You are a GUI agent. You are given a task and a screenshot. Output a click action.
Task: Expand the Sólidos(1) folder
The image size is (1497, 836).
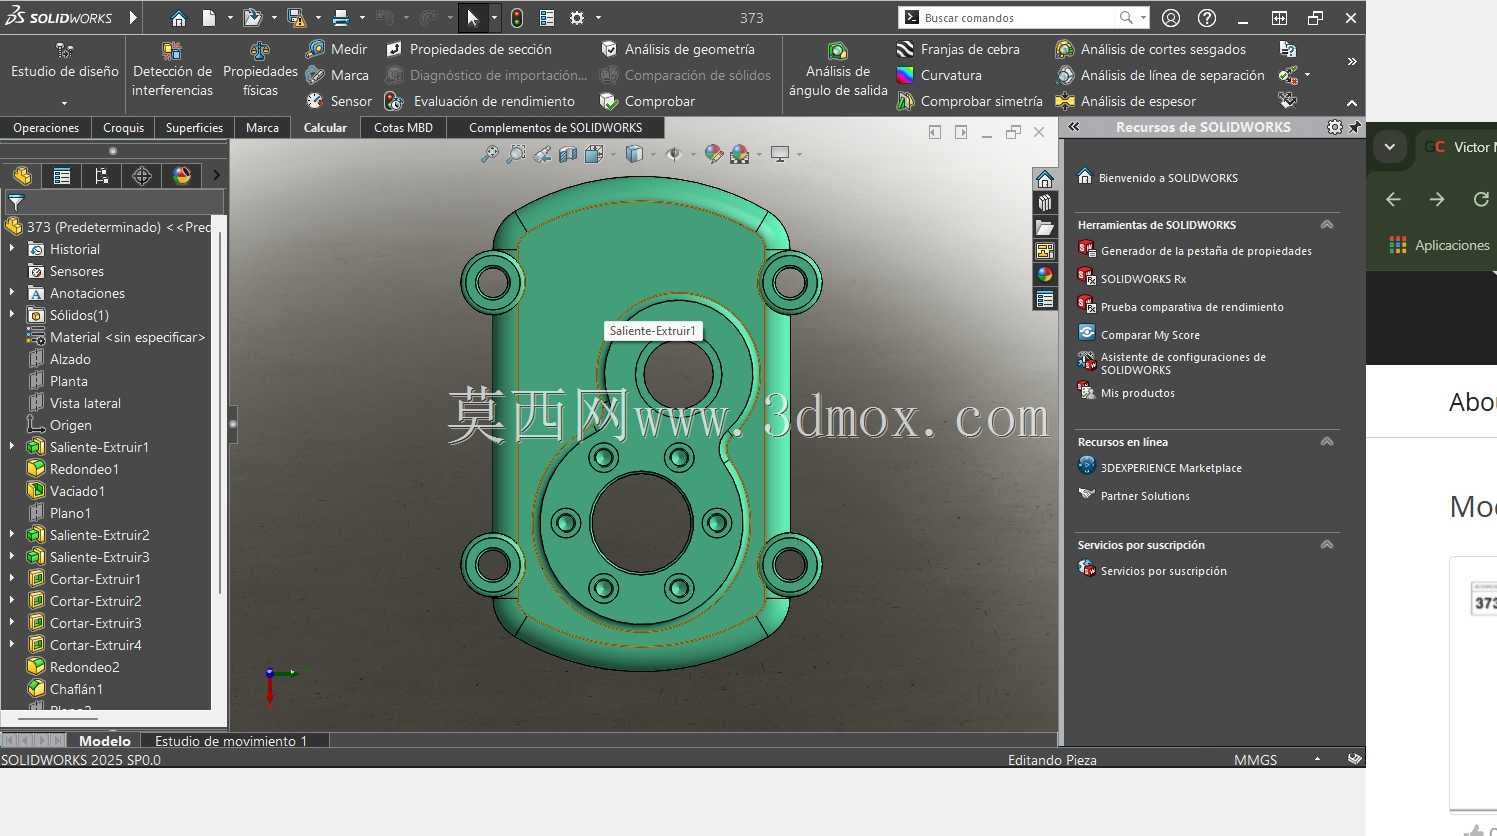coord(12,315)
